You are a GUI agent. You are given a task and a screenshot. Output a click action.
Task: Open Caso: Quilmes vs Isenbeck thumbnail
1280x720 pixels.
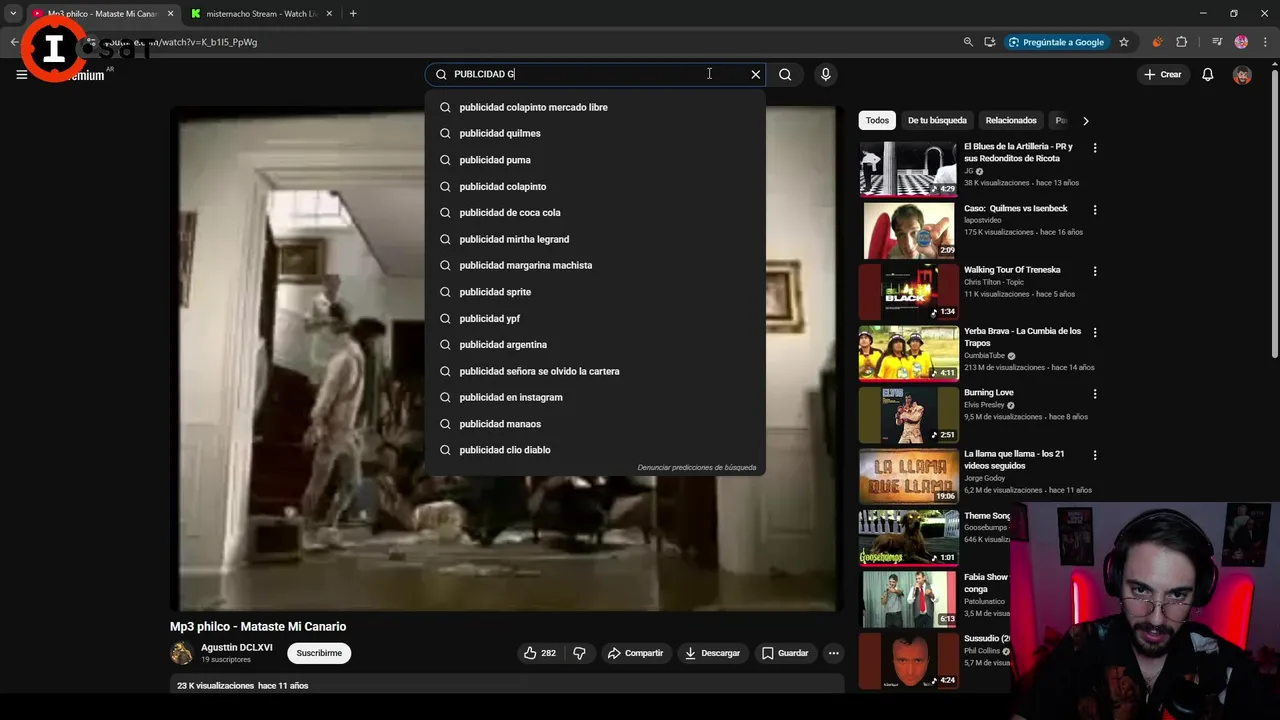point(908,230)
